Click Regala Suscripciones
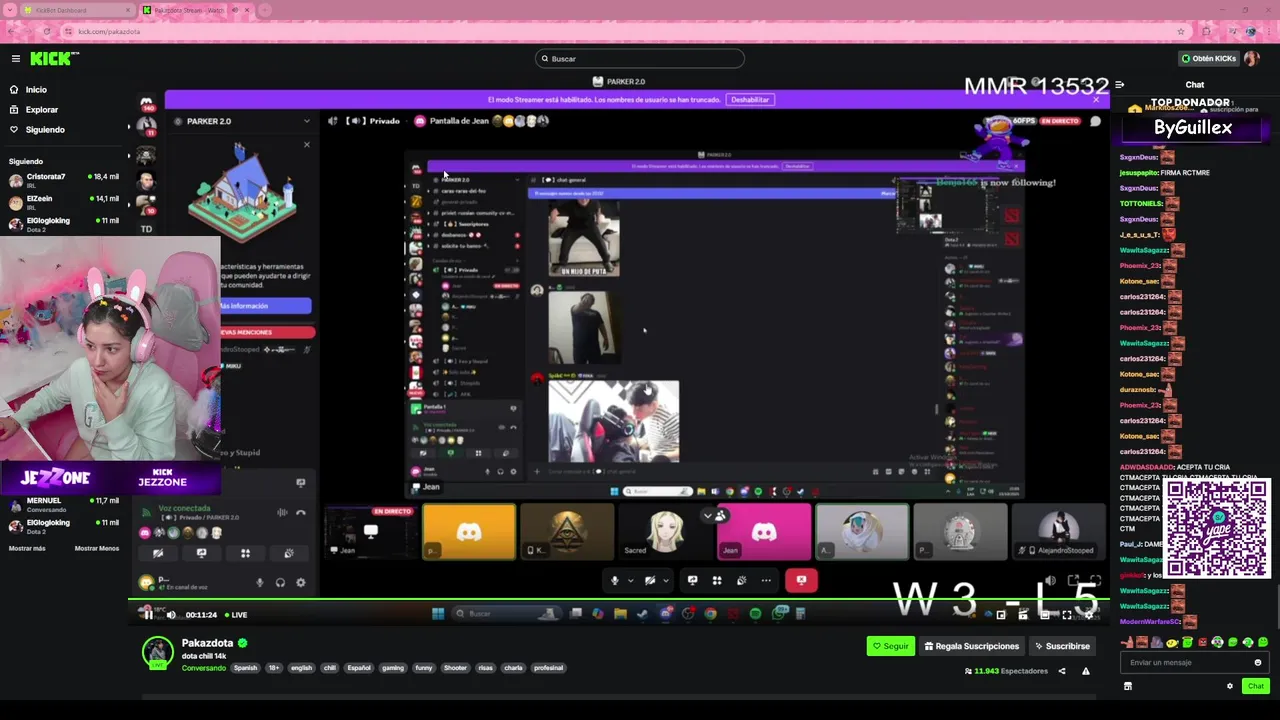 coord(971,646)
